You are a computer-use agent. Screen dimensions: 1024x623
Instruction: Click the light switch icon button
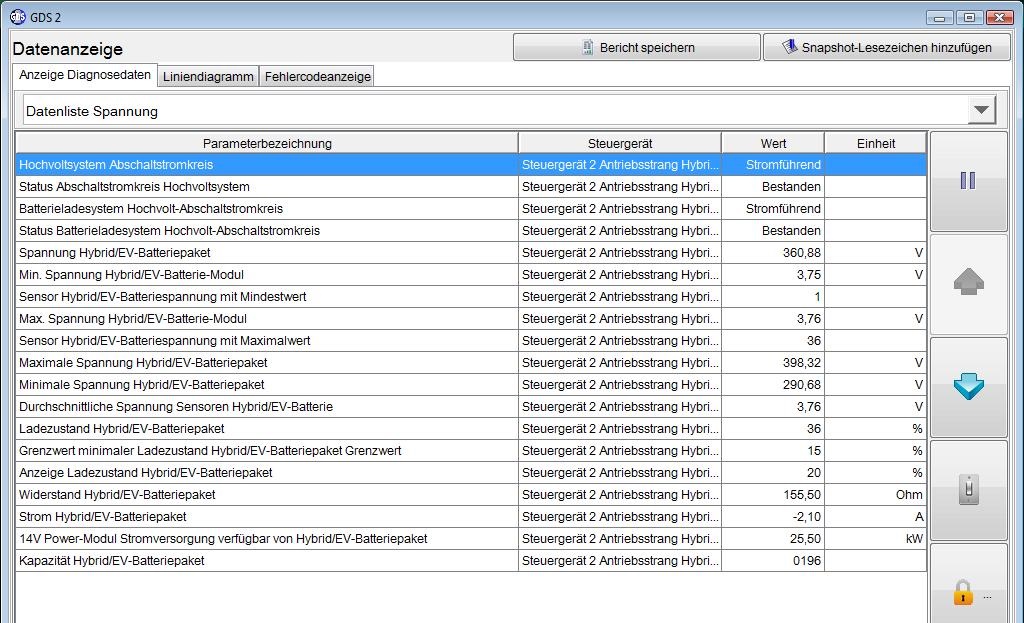pos(967,490)
